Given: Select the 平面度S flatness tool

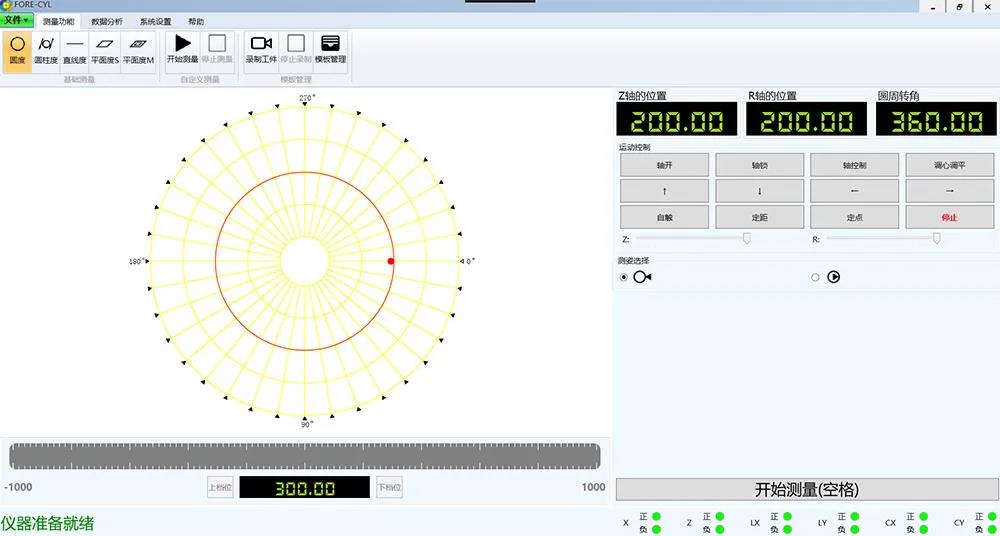Looking at the screenshot, I should (x=104, y=50).
